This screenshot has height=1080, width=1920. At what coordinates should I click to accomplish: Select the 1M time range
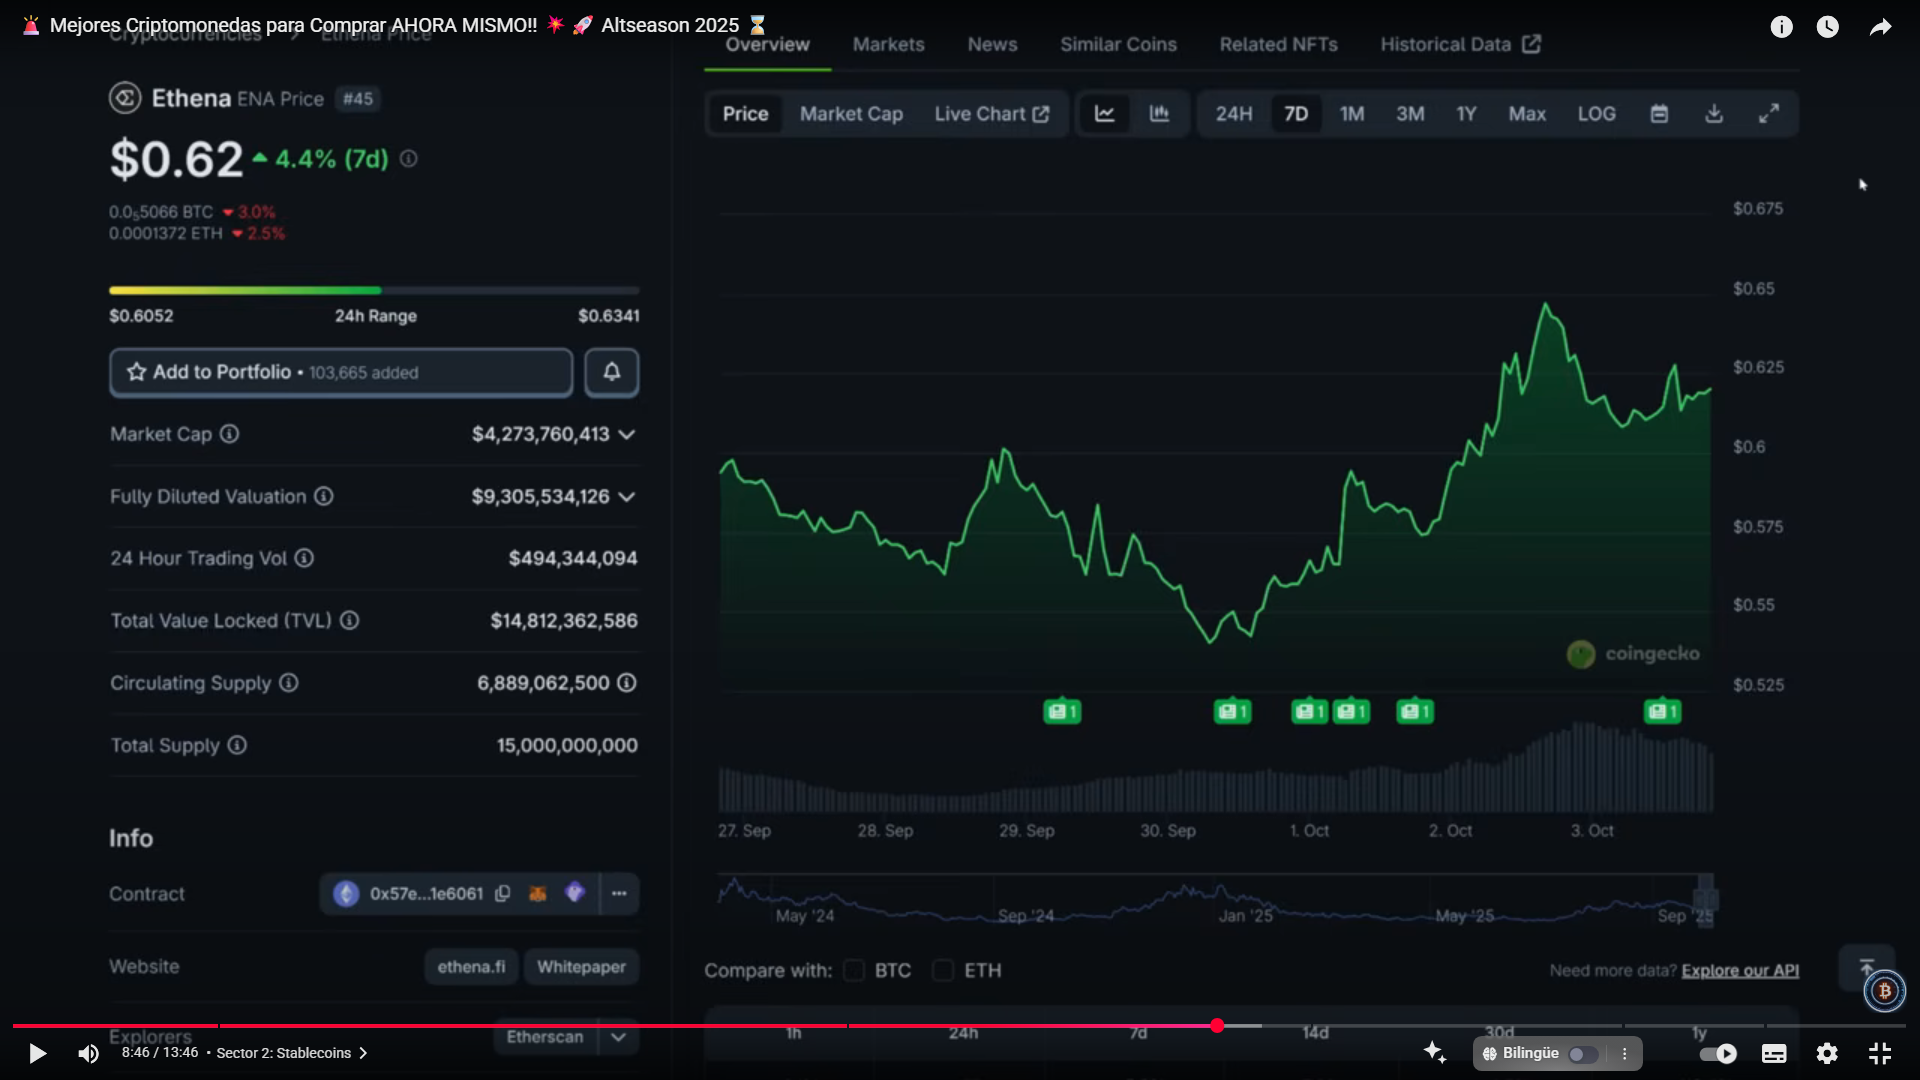(1352, 114)
